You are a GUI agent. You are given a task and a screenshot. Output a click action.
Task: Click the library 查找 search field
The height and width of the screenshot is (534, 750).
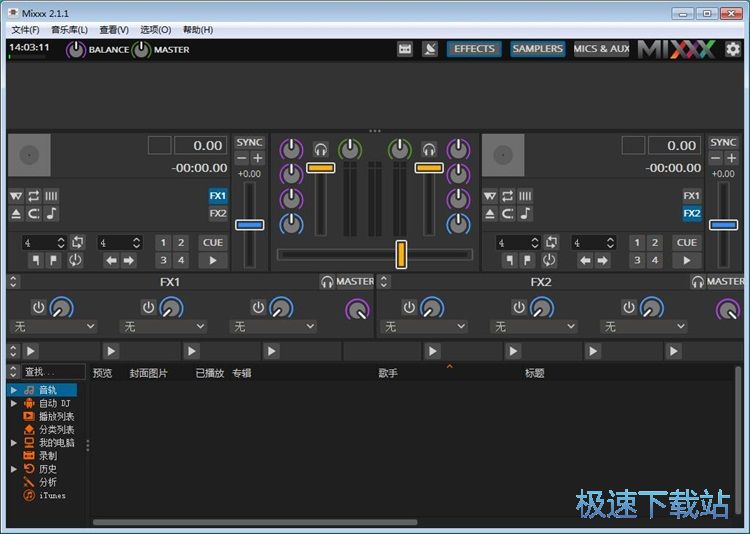(x=53, y=372)
